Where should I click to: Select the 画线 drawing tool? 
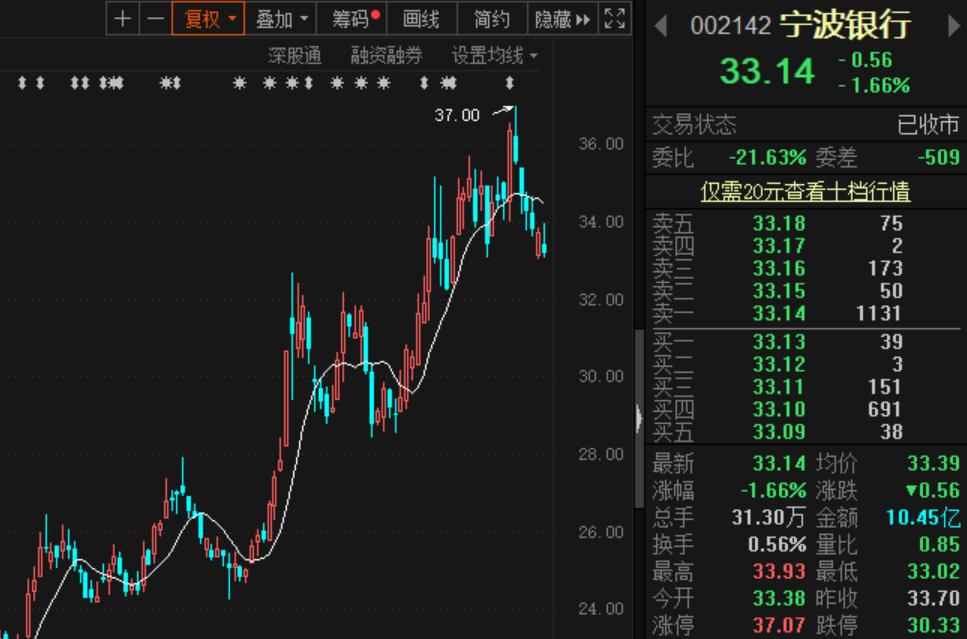coord(421,18)
